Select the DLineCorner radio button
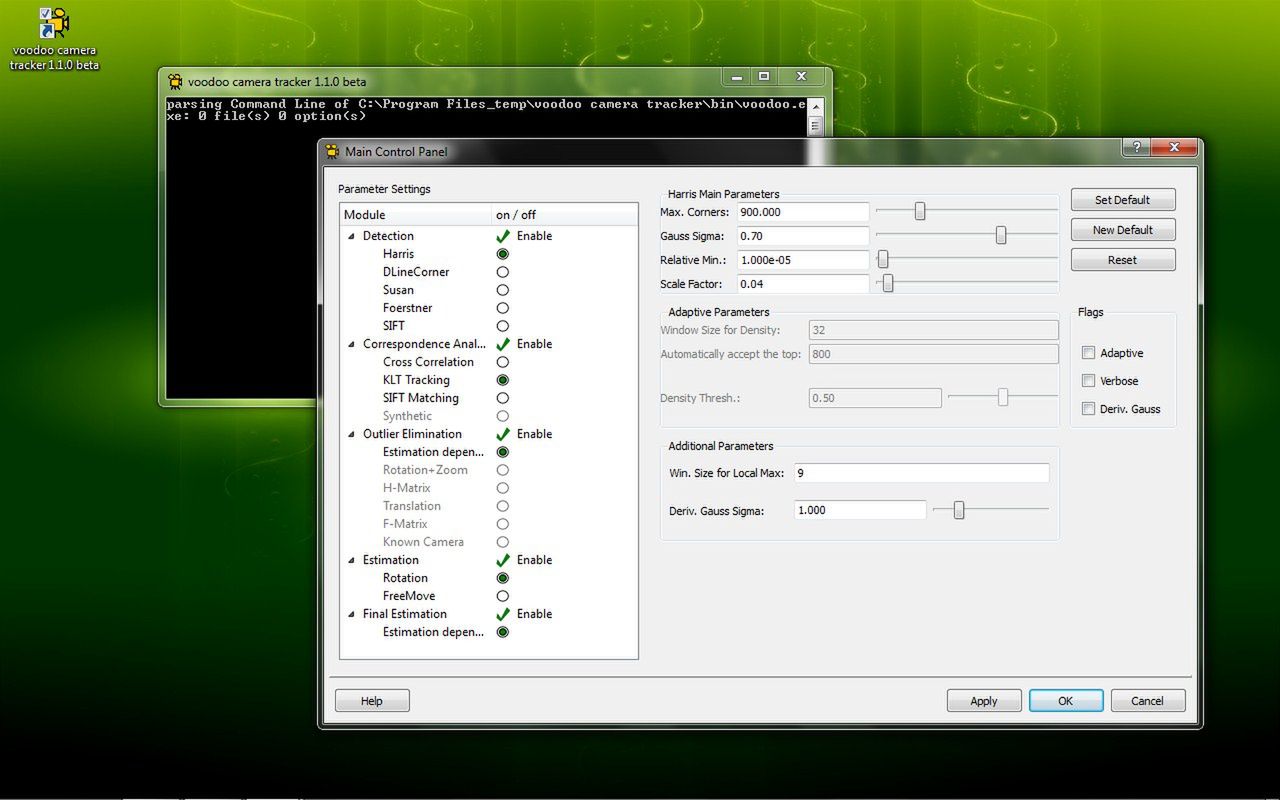This screenshot has height=800, width=1280. [503, 272]
